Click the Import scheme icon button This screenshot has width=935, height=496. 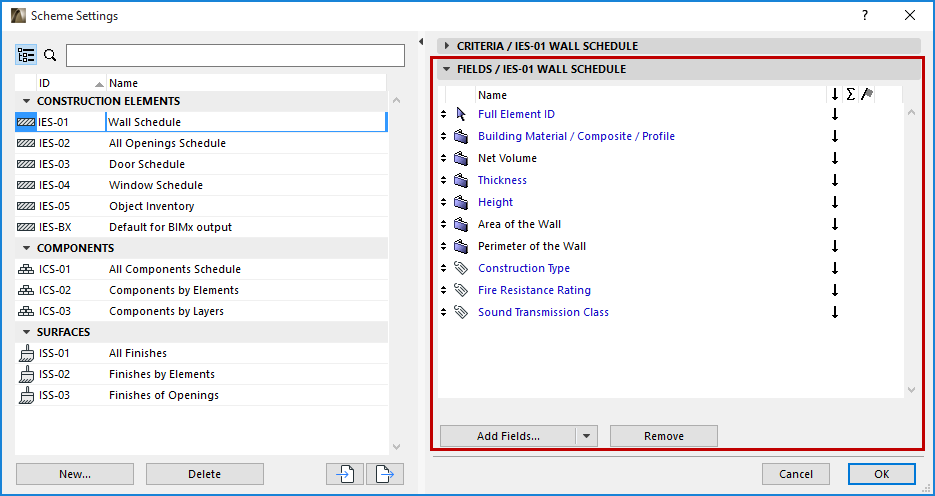(x=345, y=474)
